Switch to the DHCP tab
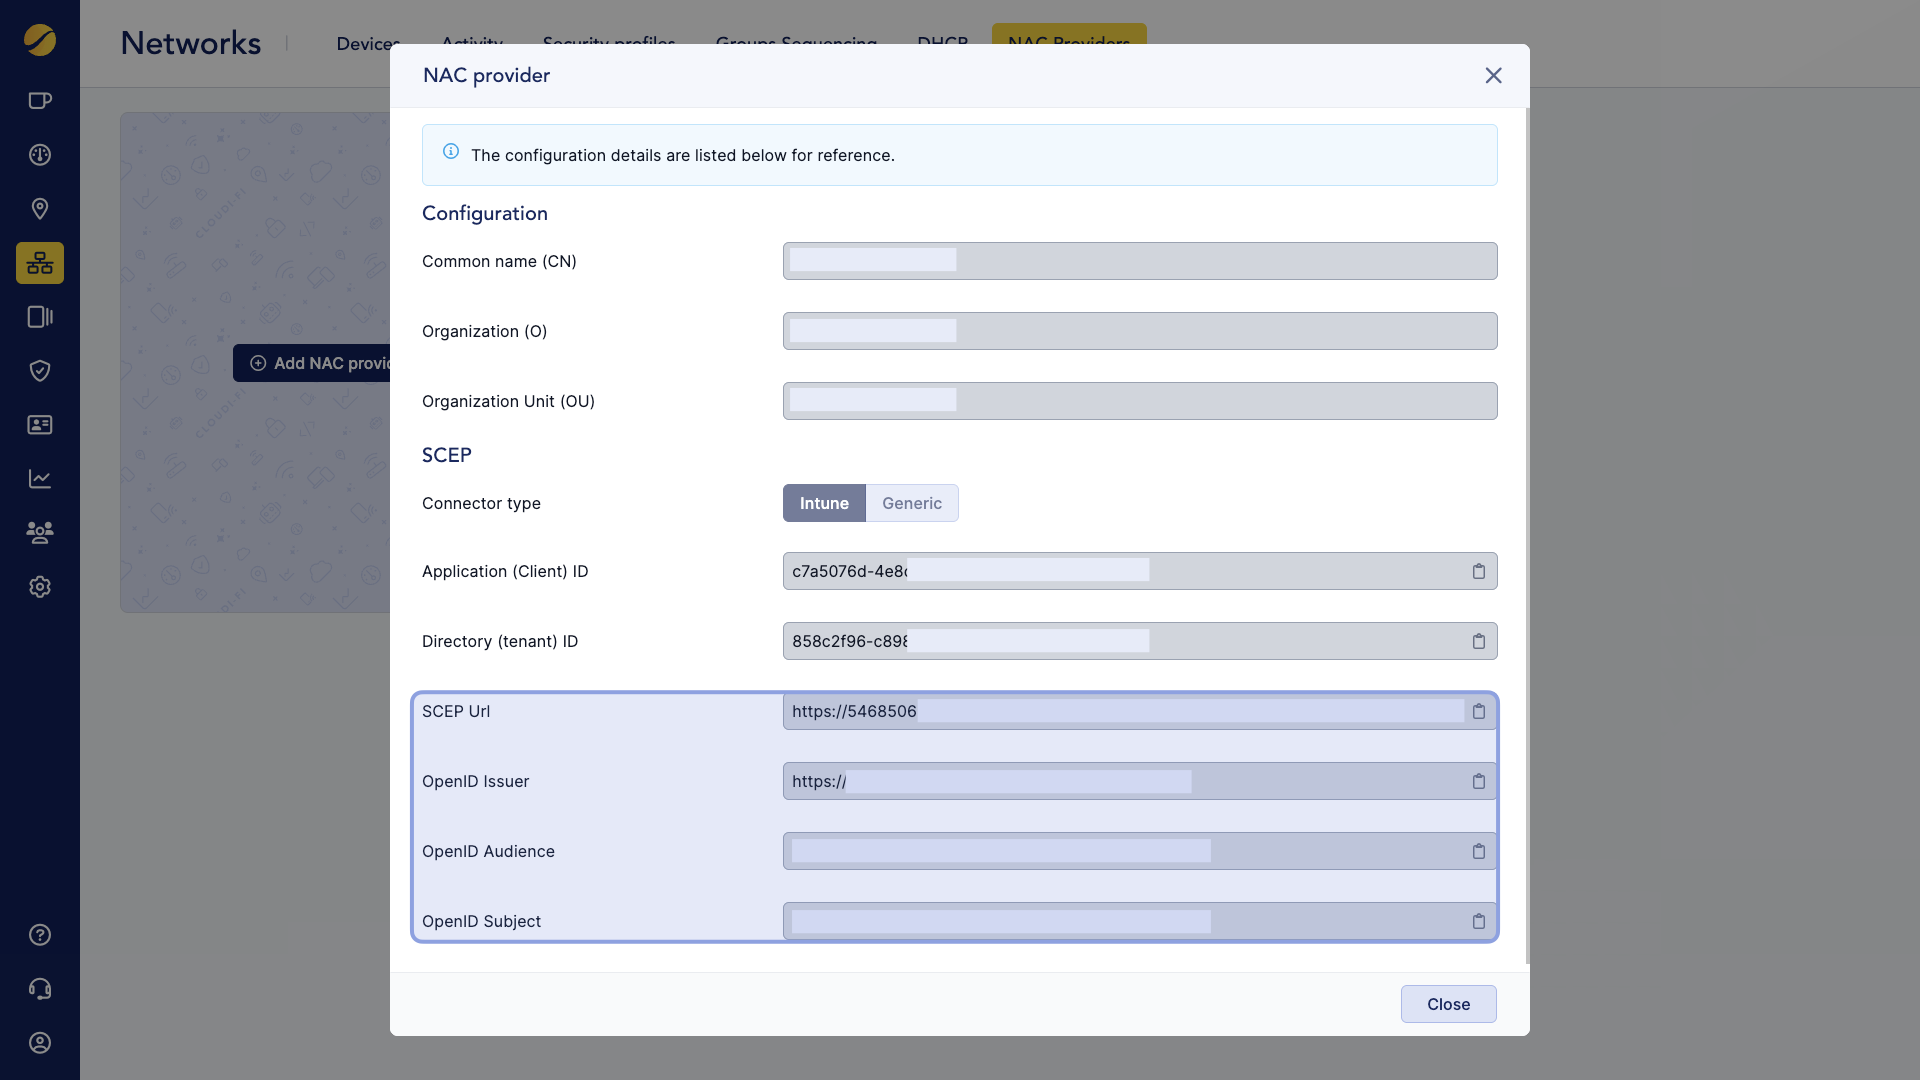Viewport: 1920px width, 1080px height. [940, 43]
